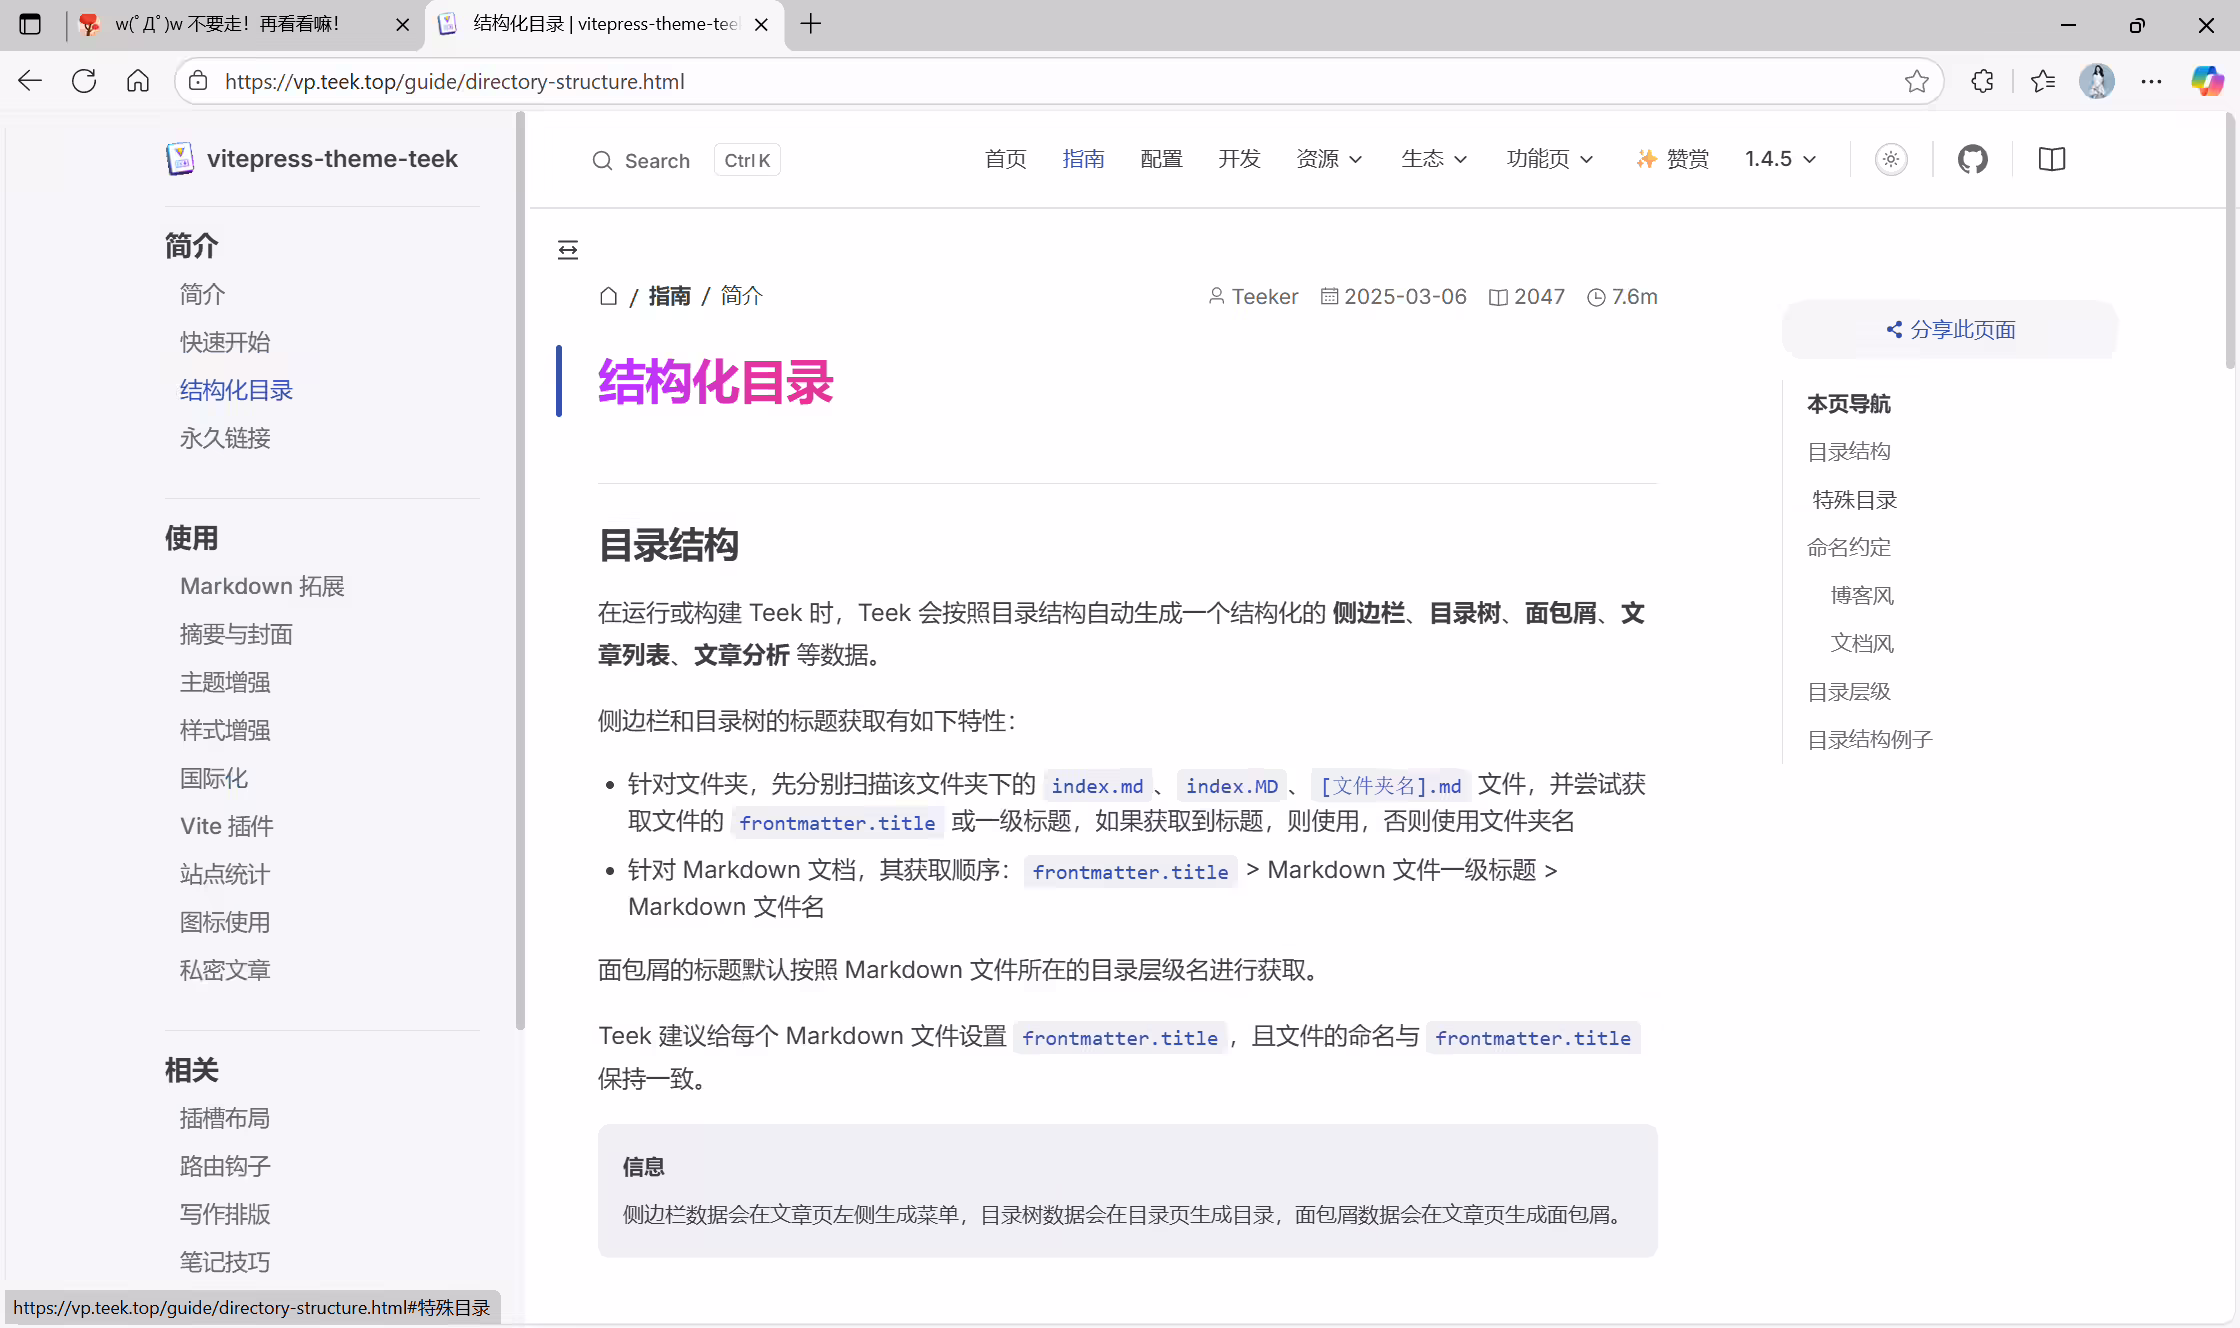
Task: Open 路由钩子 sidebar link
Action: [225, 1166]
